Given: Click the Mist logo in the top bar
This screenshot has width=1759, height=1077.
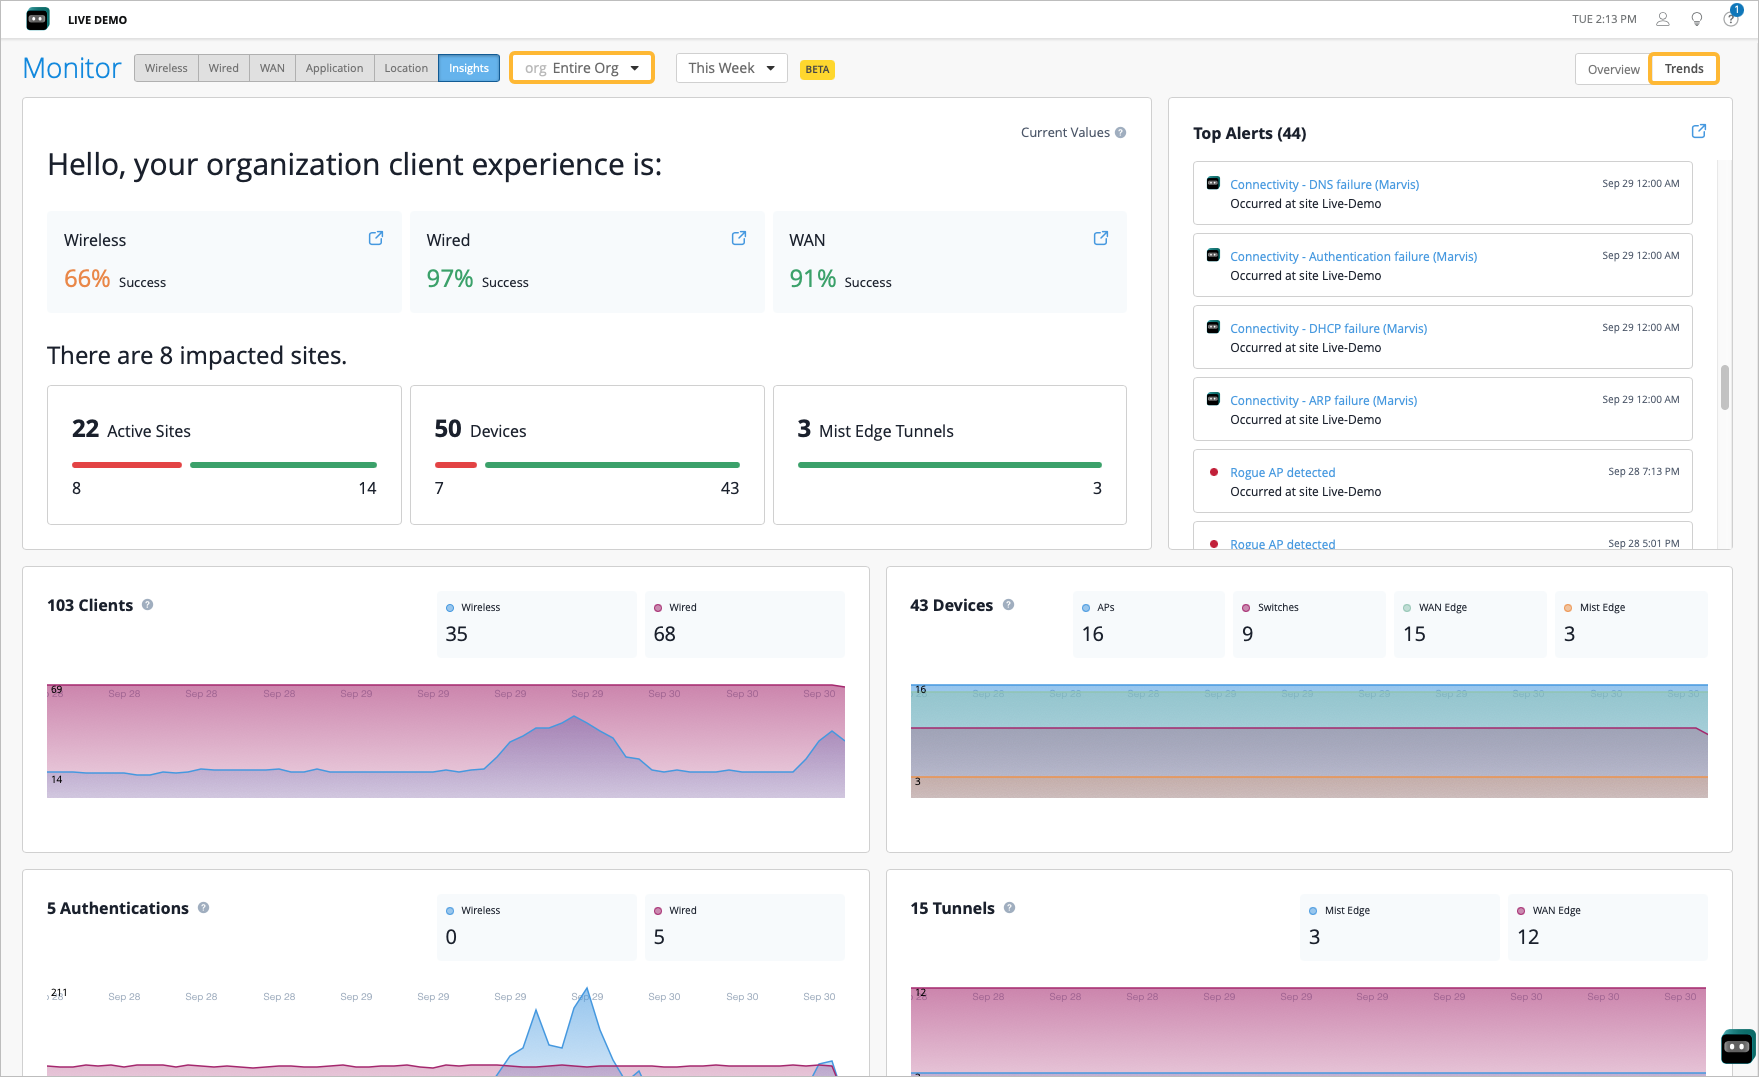Looking at the screenshot, I should tap(37, 18).
